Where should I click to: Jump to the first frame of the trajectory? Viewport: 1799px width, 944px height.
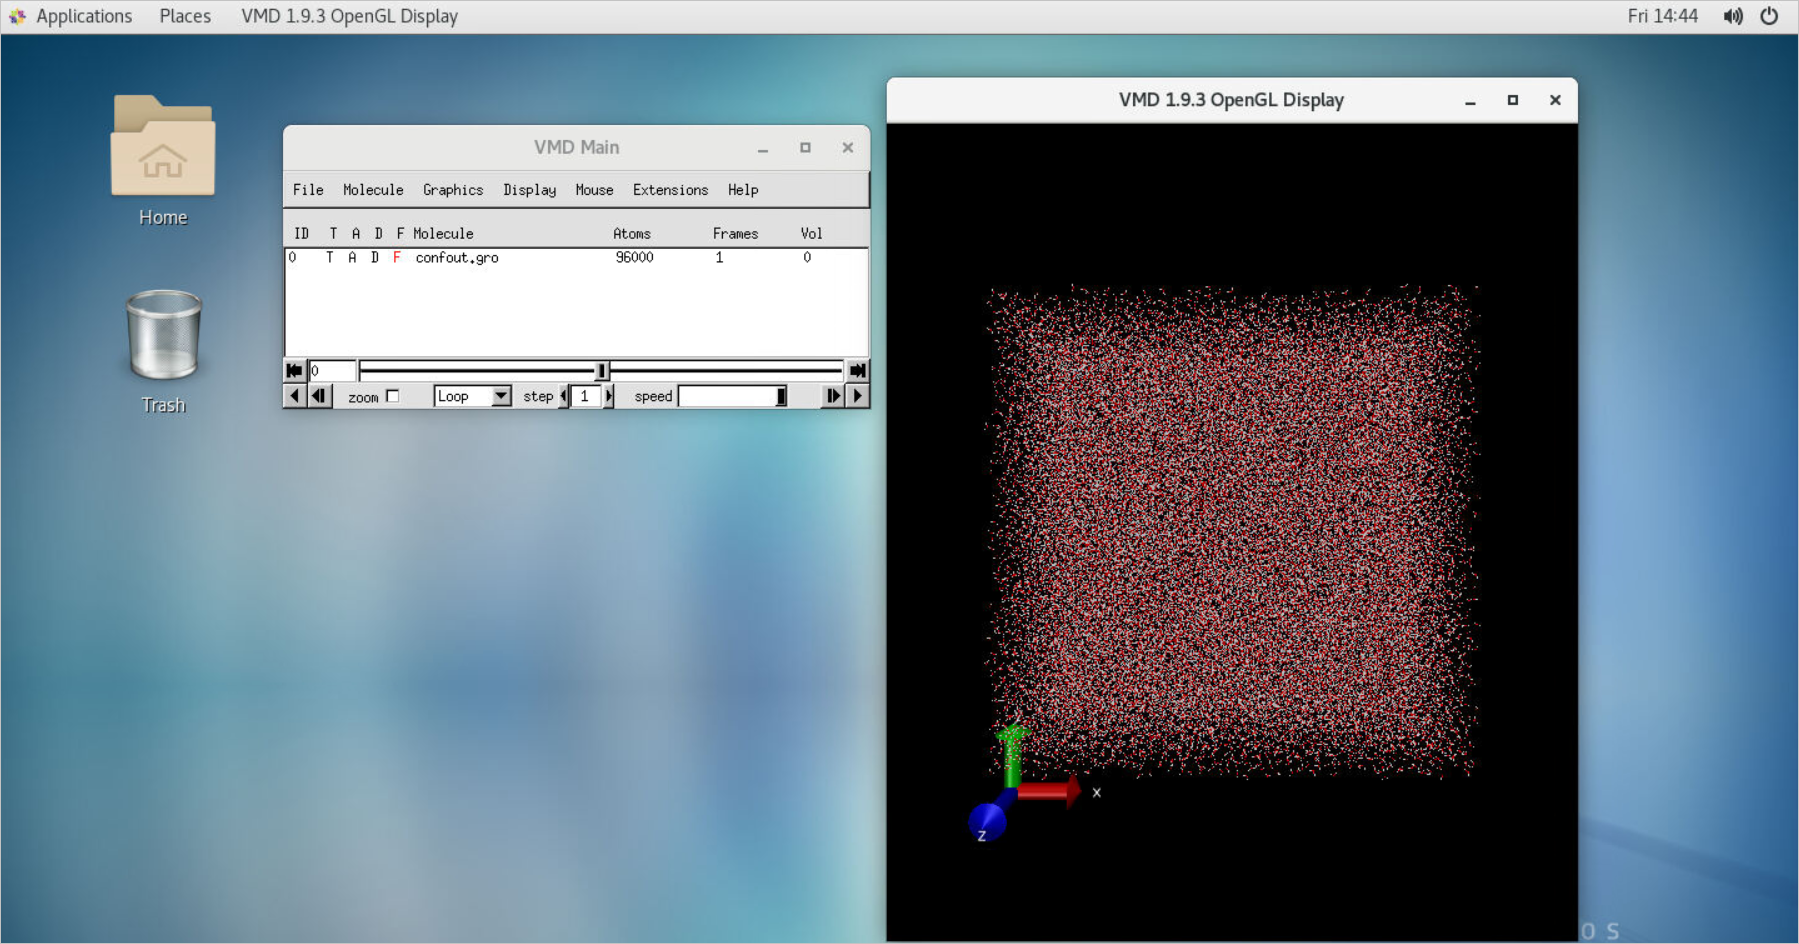(x=294, y=370)
